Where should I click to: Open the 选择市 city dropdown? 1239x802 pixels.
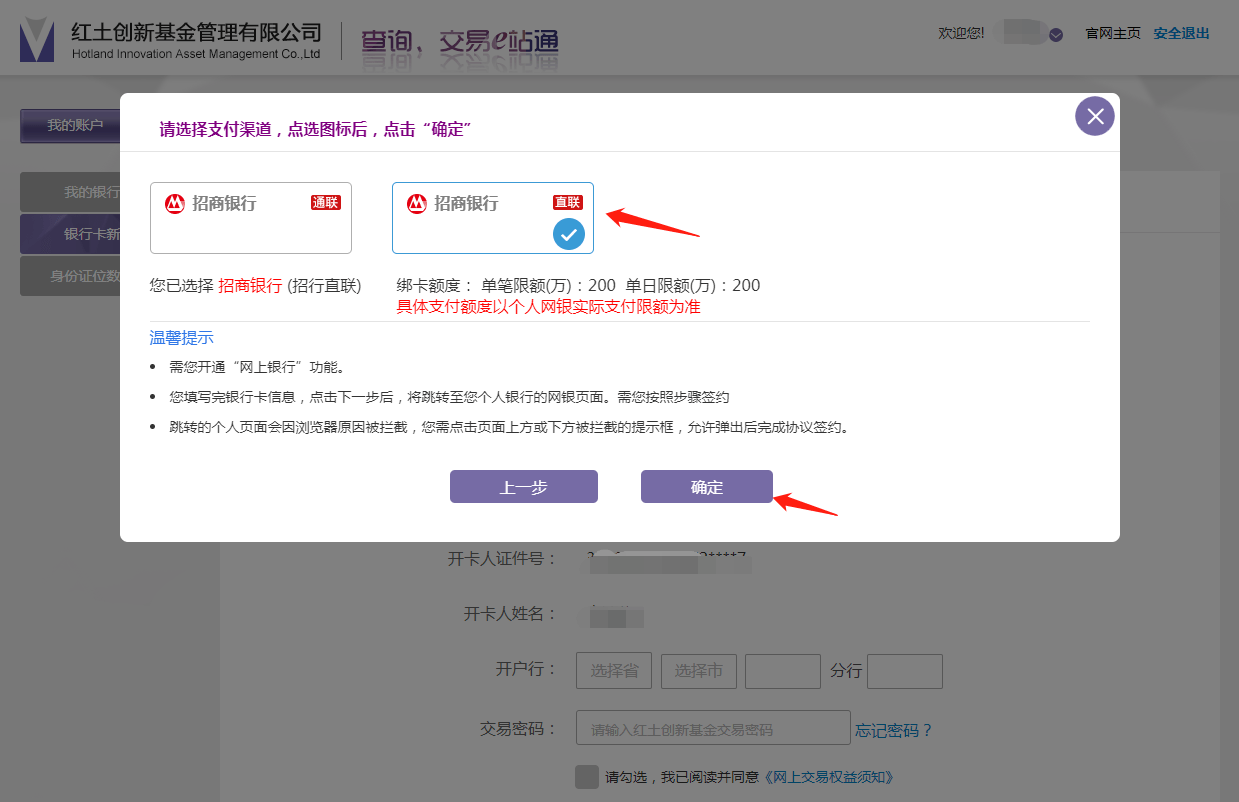pos(699,671)
